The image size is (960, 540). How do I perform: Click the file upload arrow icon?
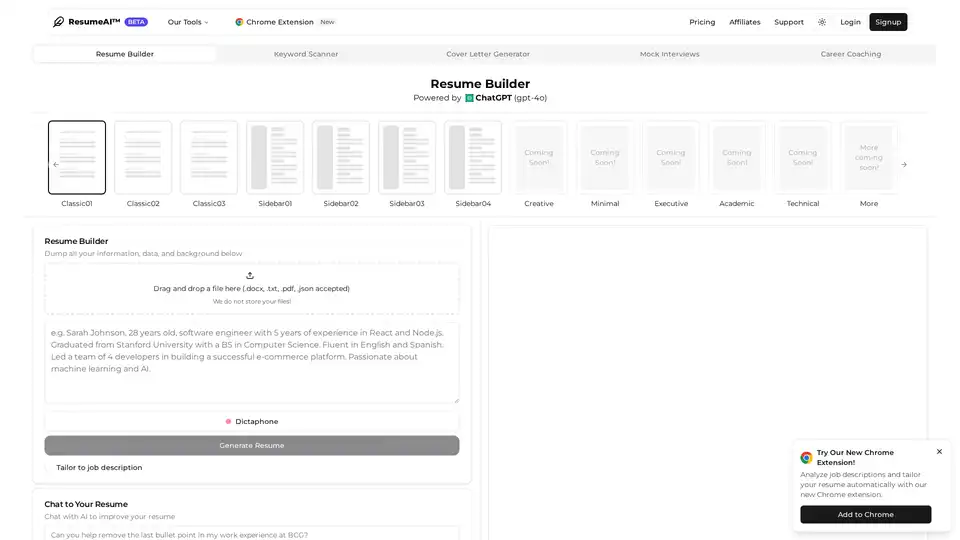point(250,275)
